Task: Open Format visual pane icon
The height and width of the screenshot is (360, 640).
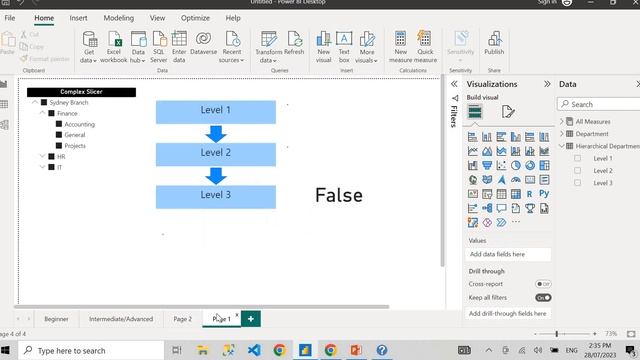Action: (x=508, y=111)
